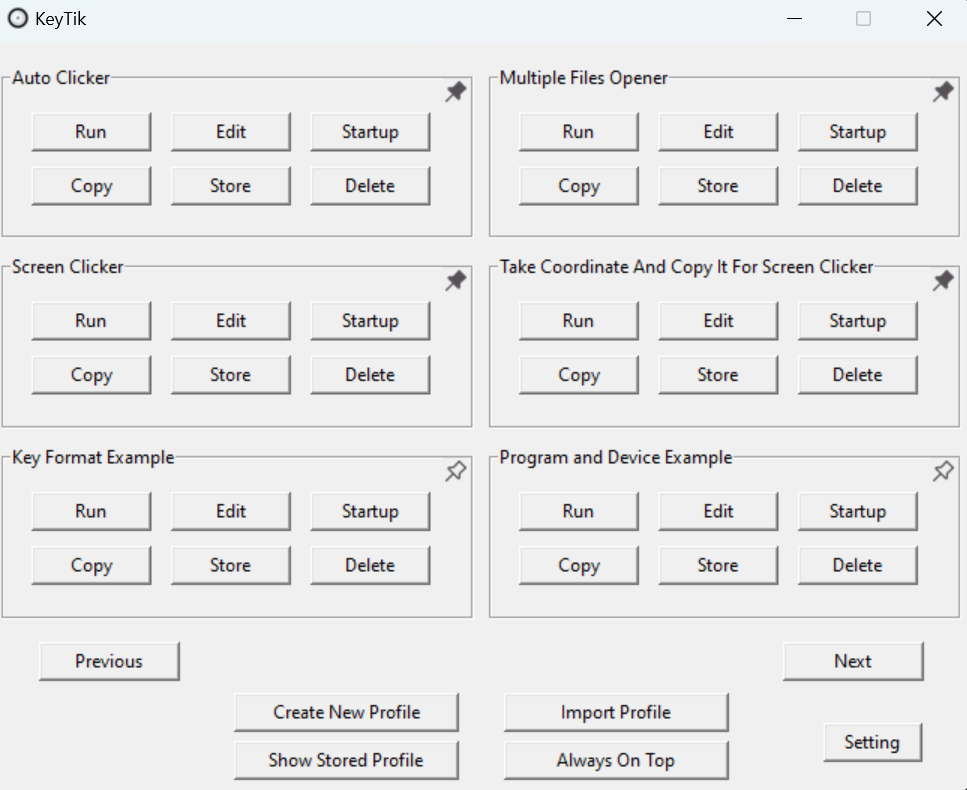967x790 pixels.
Task: Show the stored profiles list
Action: pos(346,761)
